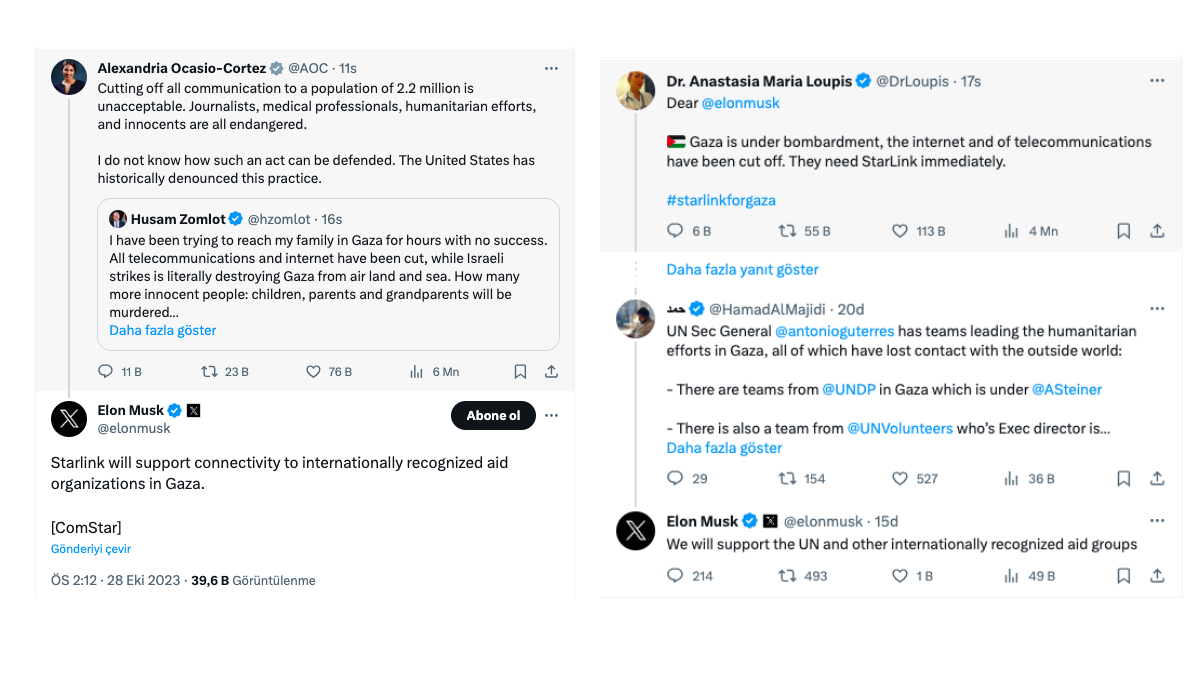
Task: Retweet the AOC post with 23 B
Action: pos(210,371)
